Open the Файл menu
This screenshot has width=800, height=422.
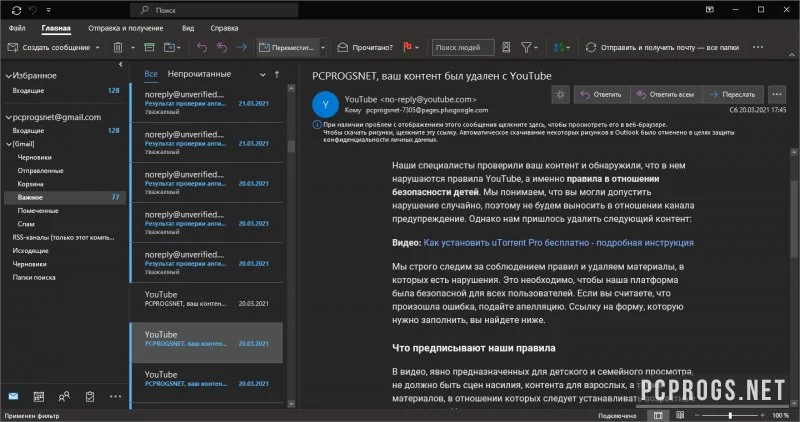tap(17, 28)
